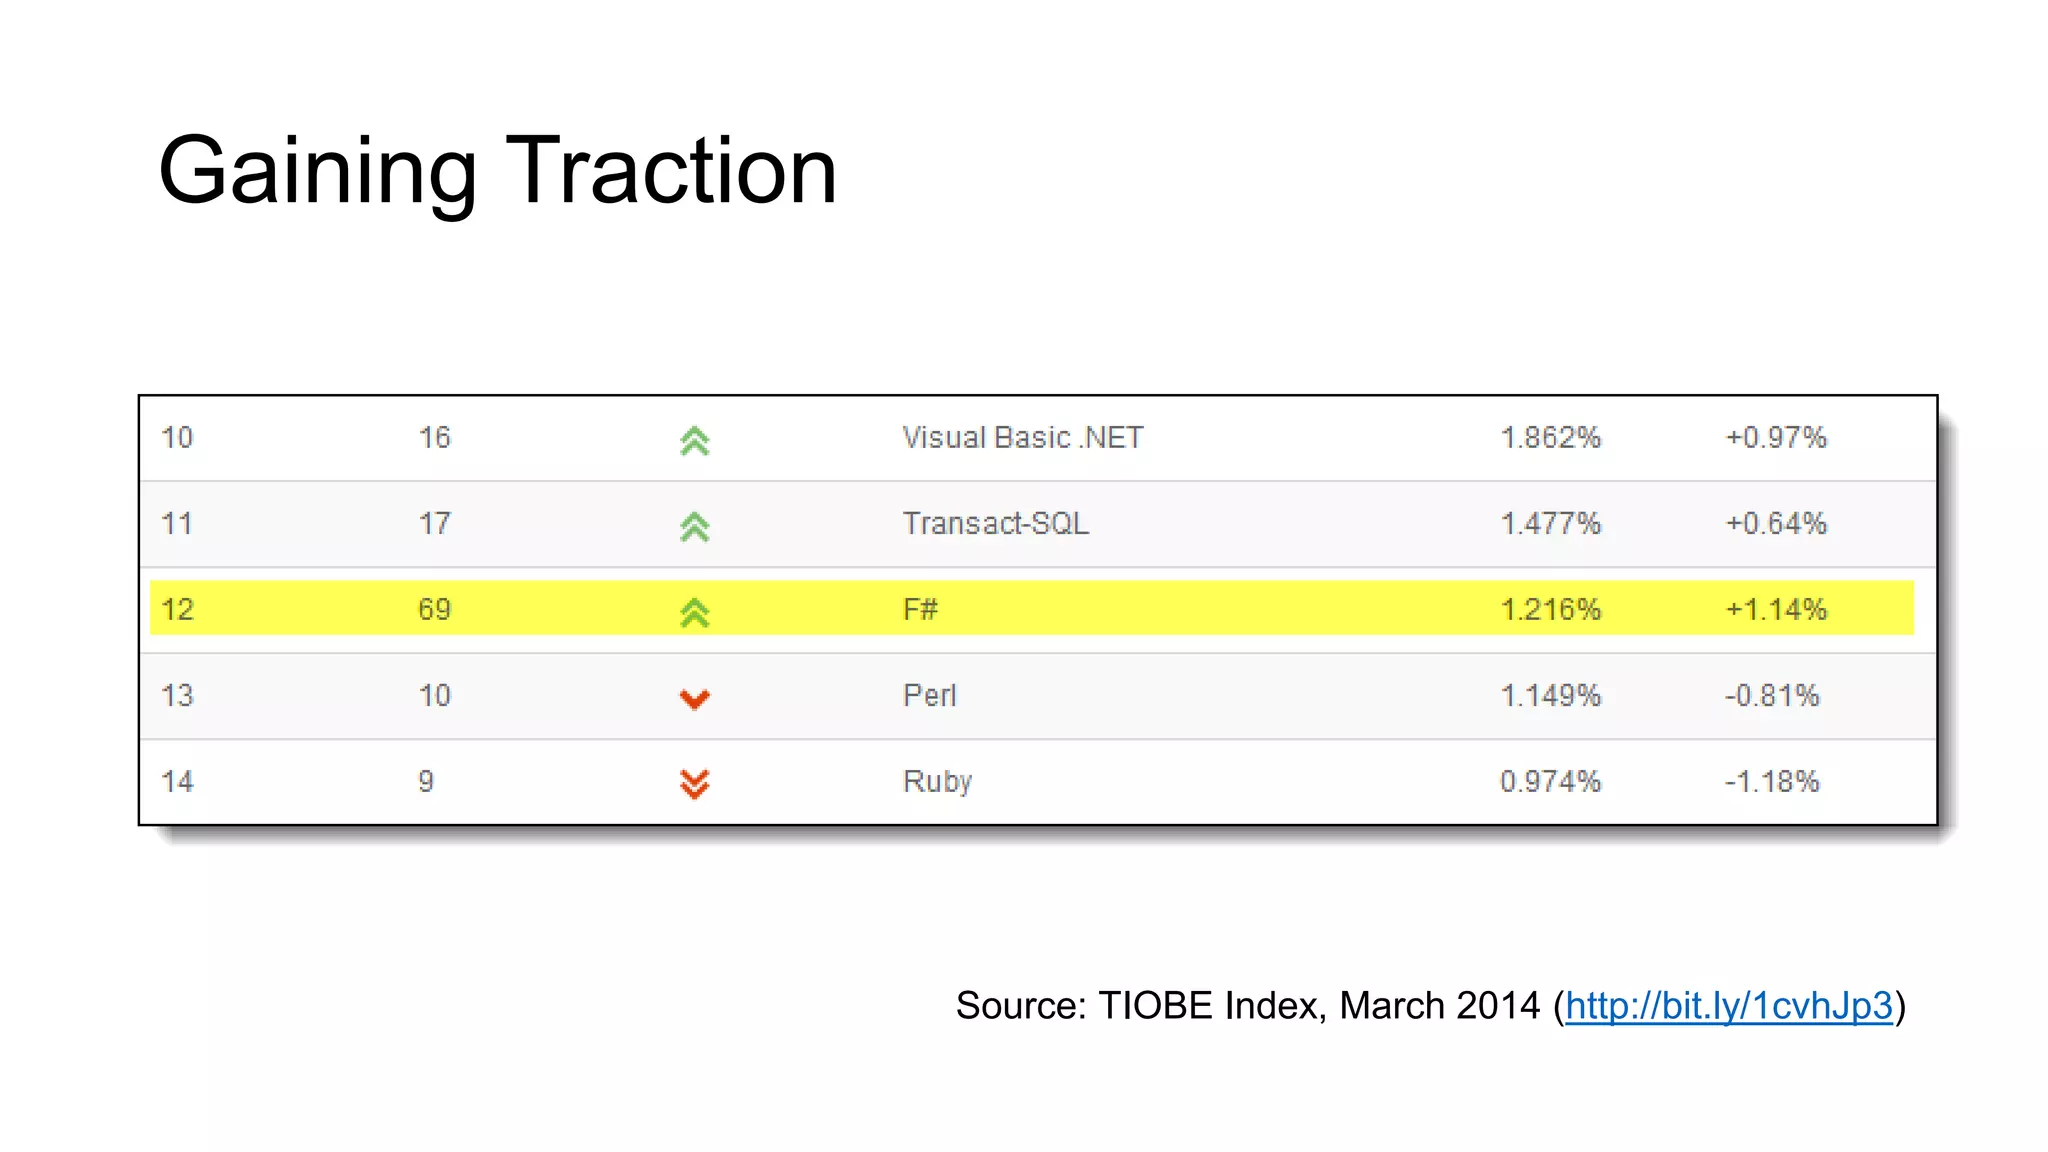
Task: Click the 1.862% rating value
Action: pos(1550,438)
